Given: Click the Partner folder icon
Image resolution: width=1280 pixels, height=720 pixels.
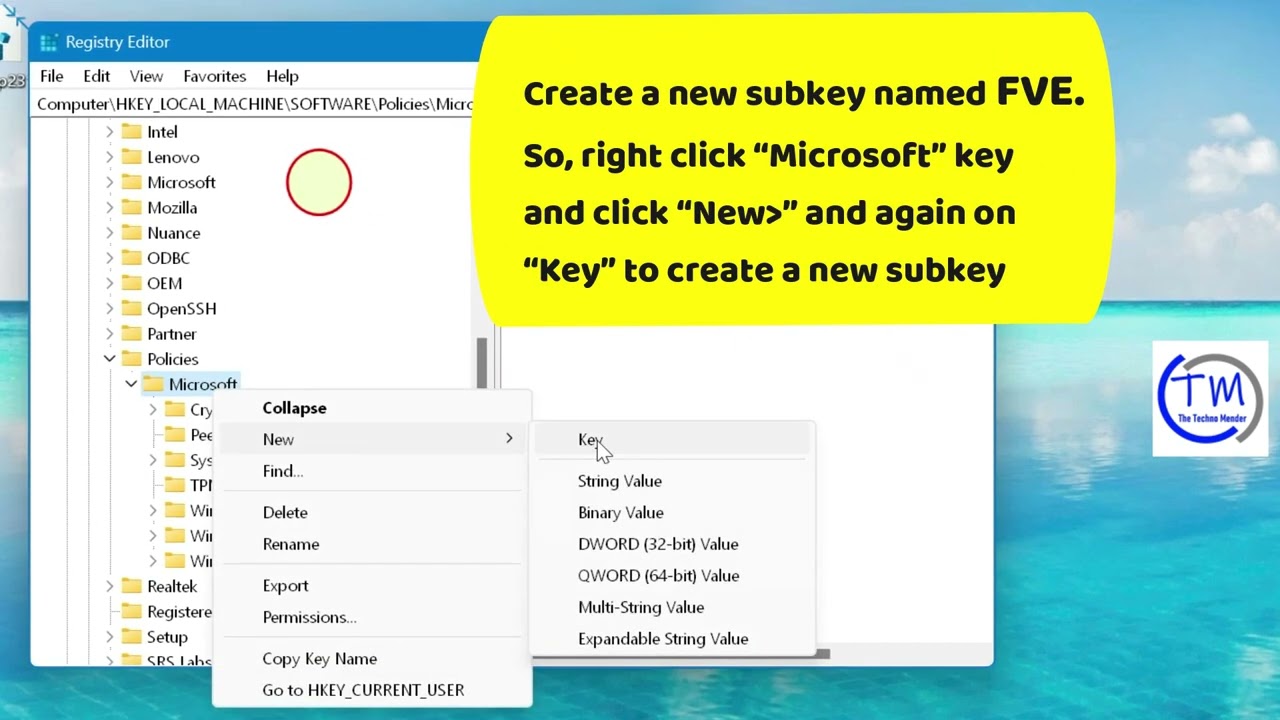Looking at the screenshot, I should click(x=131, y=333).
